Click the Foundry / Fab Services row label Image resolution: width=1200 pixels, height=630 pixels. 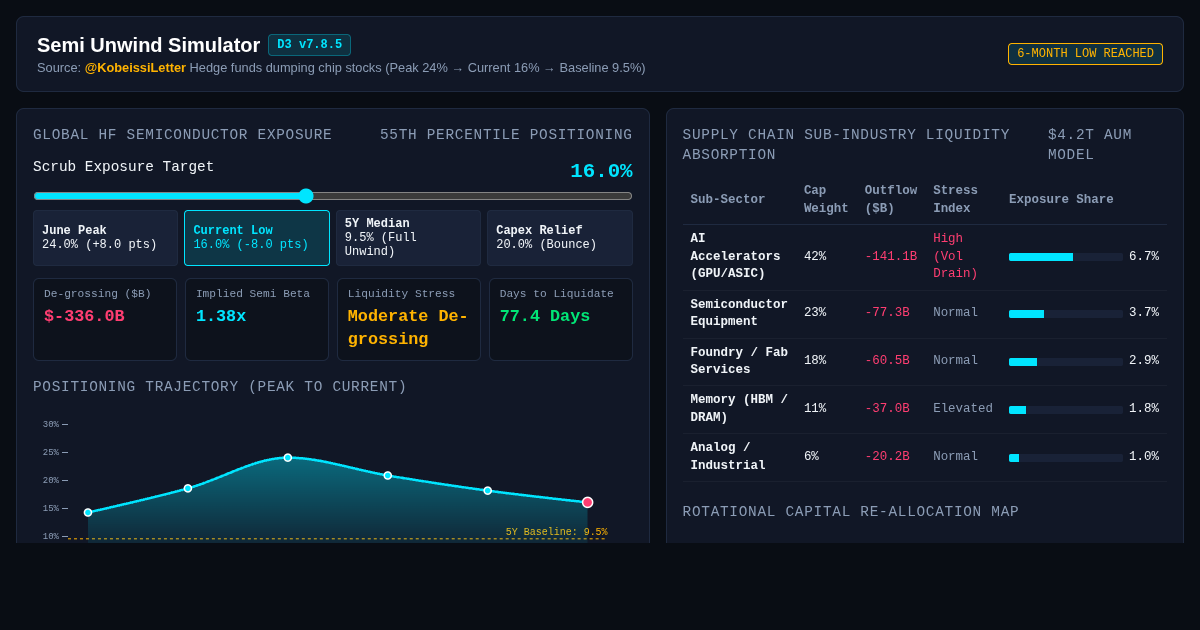coord(739,362)
